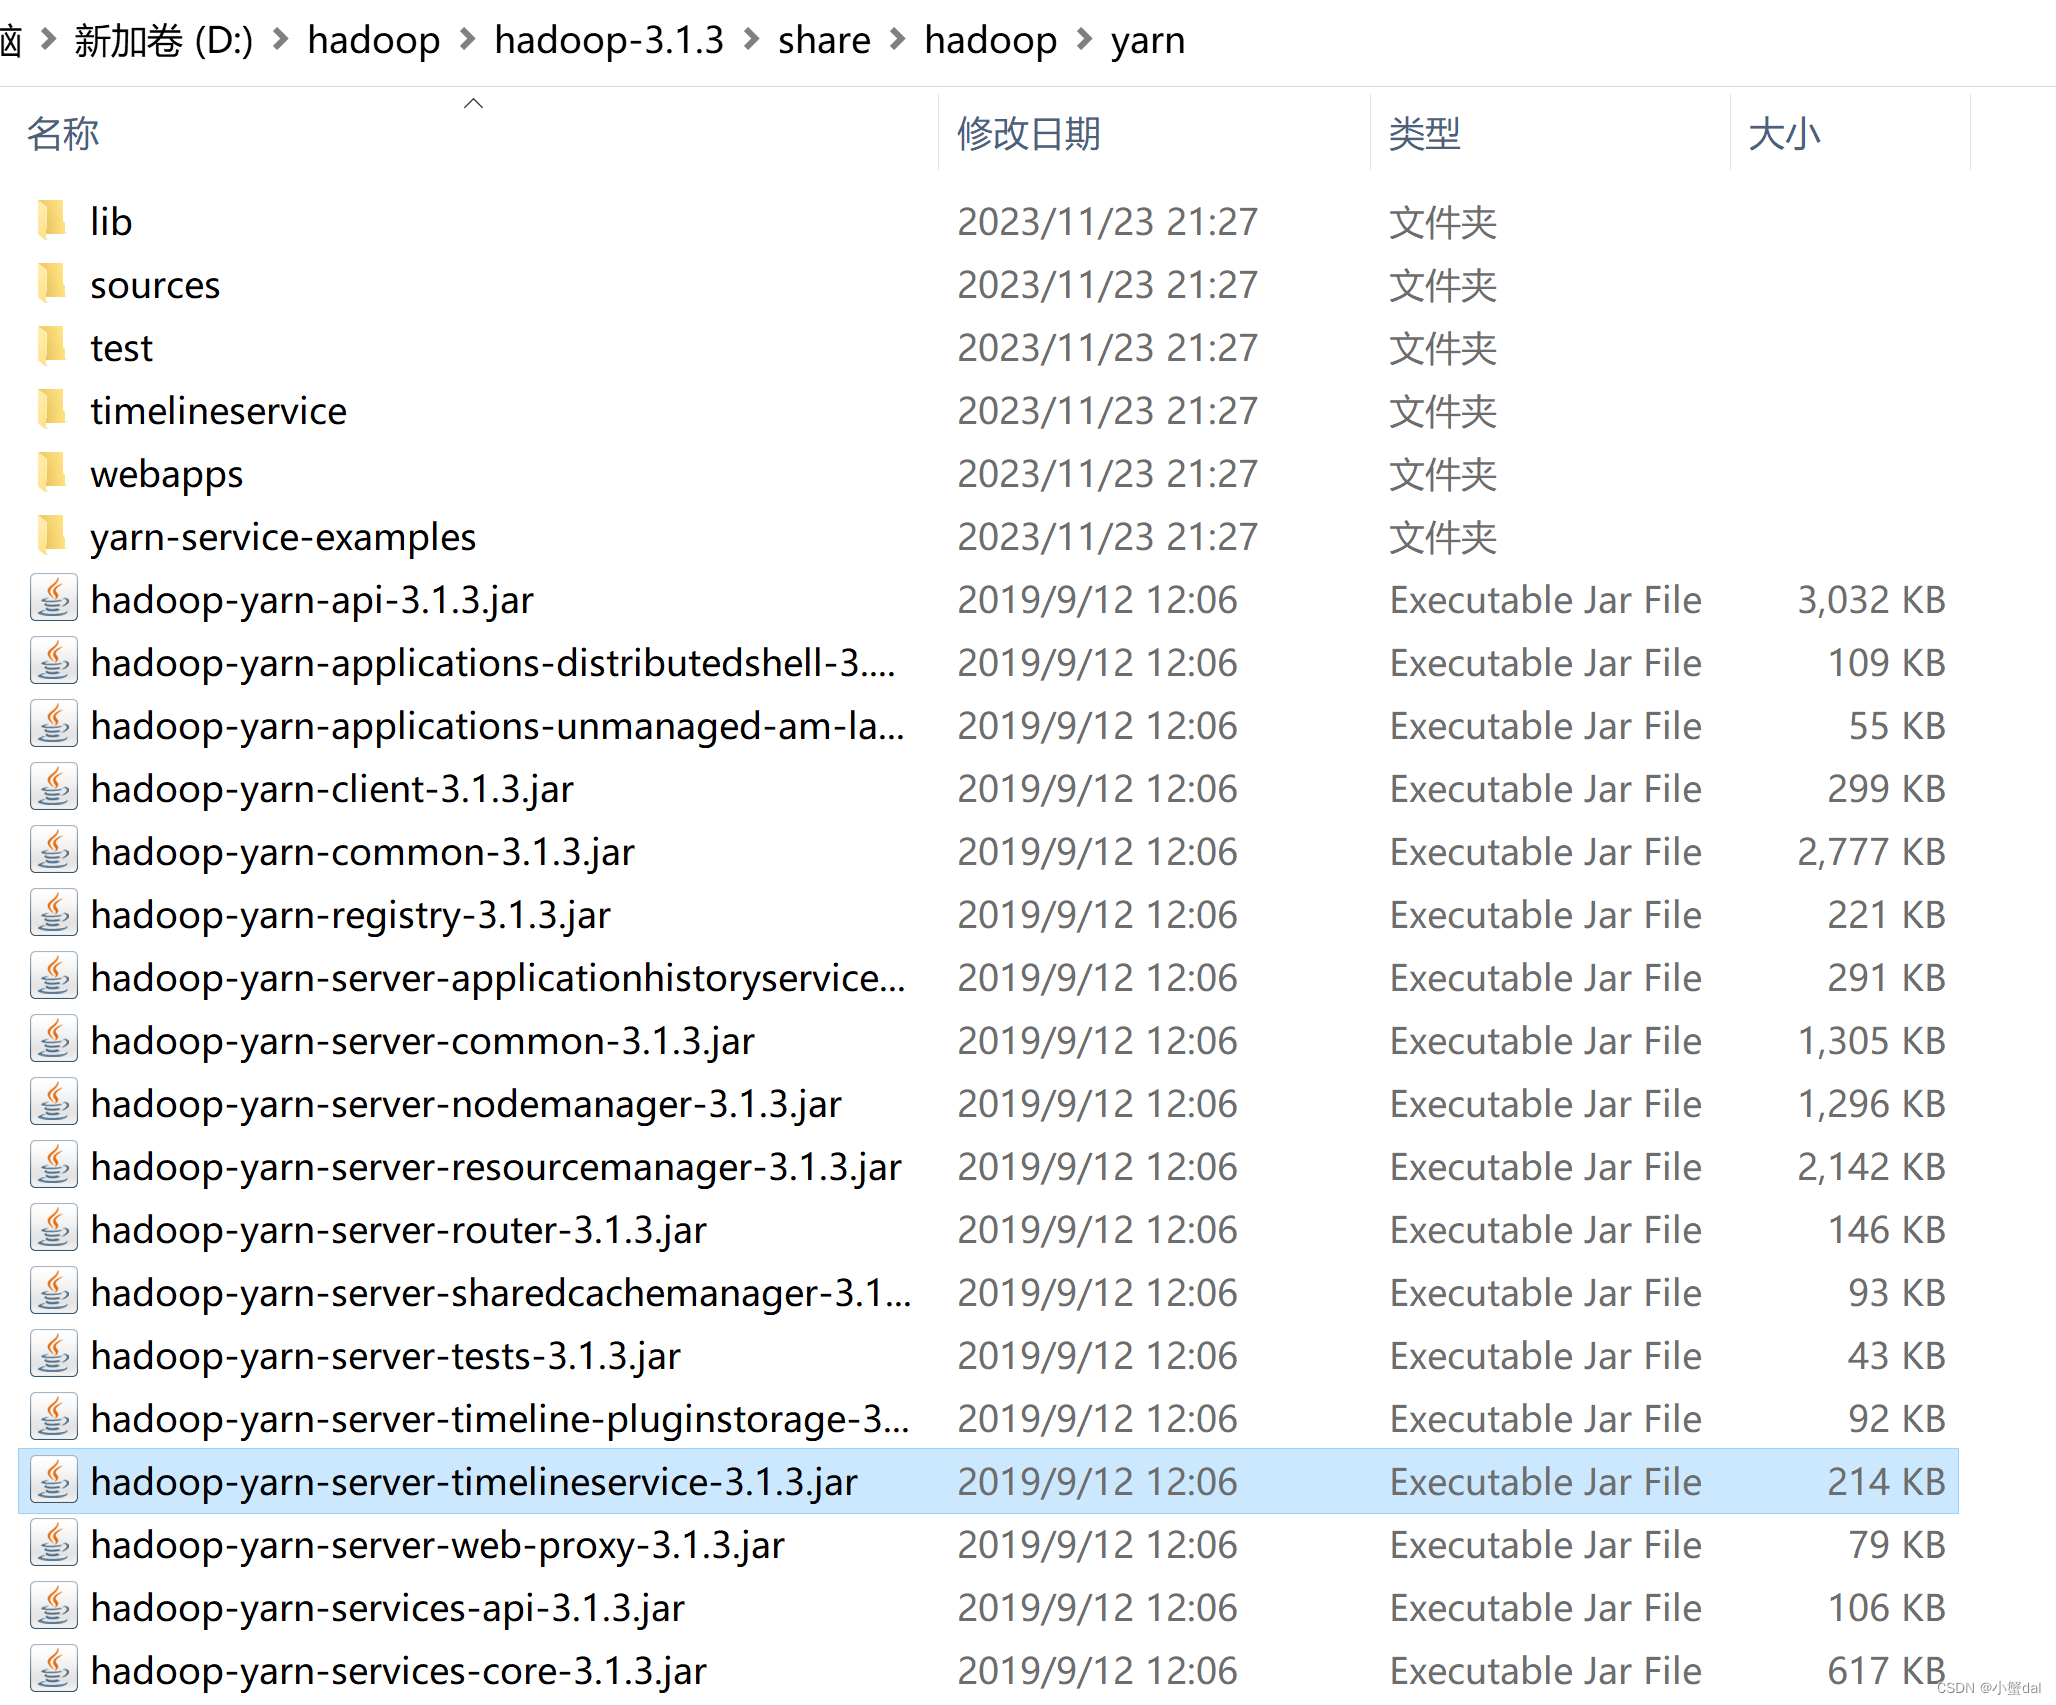Select jar icon for hadoop-yarn-server-router-3.1.3.jar
This screenshot has width=2056, height=1705.
click(x=54, y=1229)
